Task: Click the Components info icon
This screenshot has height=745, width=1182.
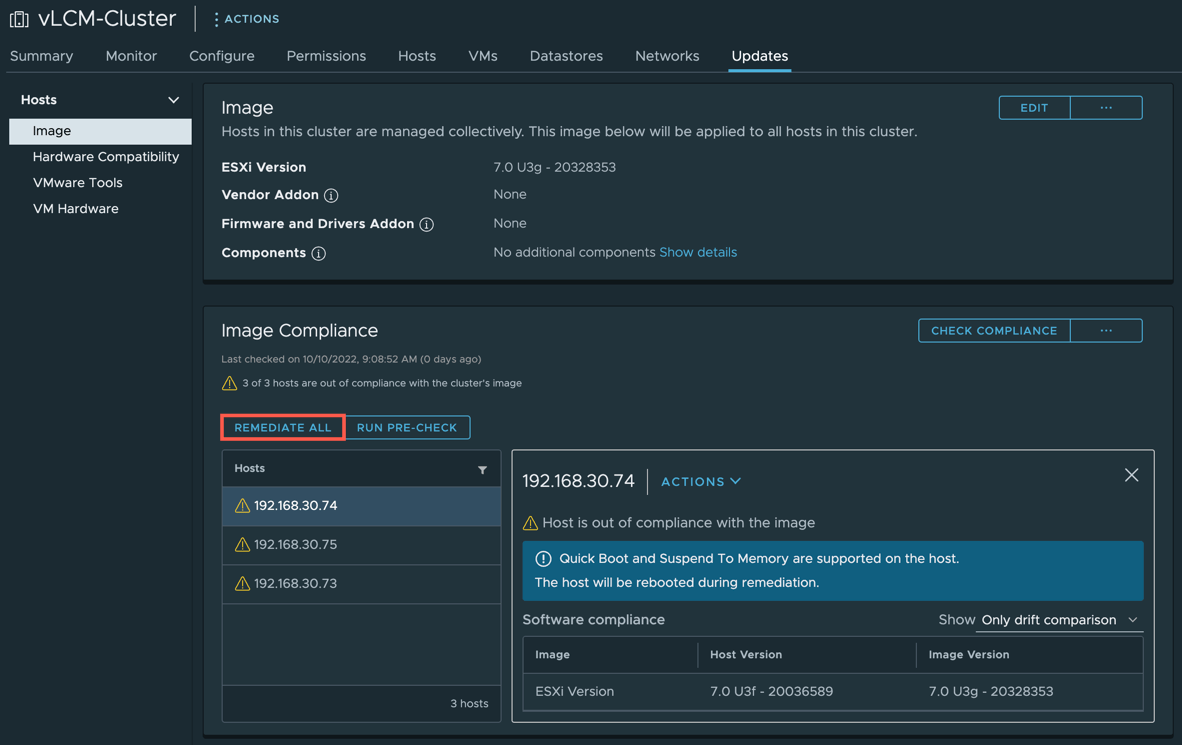Action: point(319,254)
